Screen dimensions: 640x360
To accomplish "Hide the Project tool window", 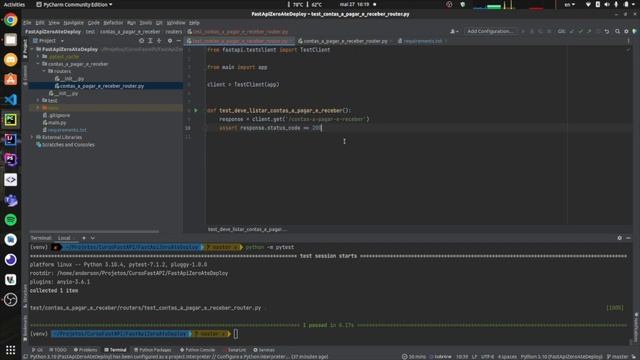I will click(x=178, y=41).
